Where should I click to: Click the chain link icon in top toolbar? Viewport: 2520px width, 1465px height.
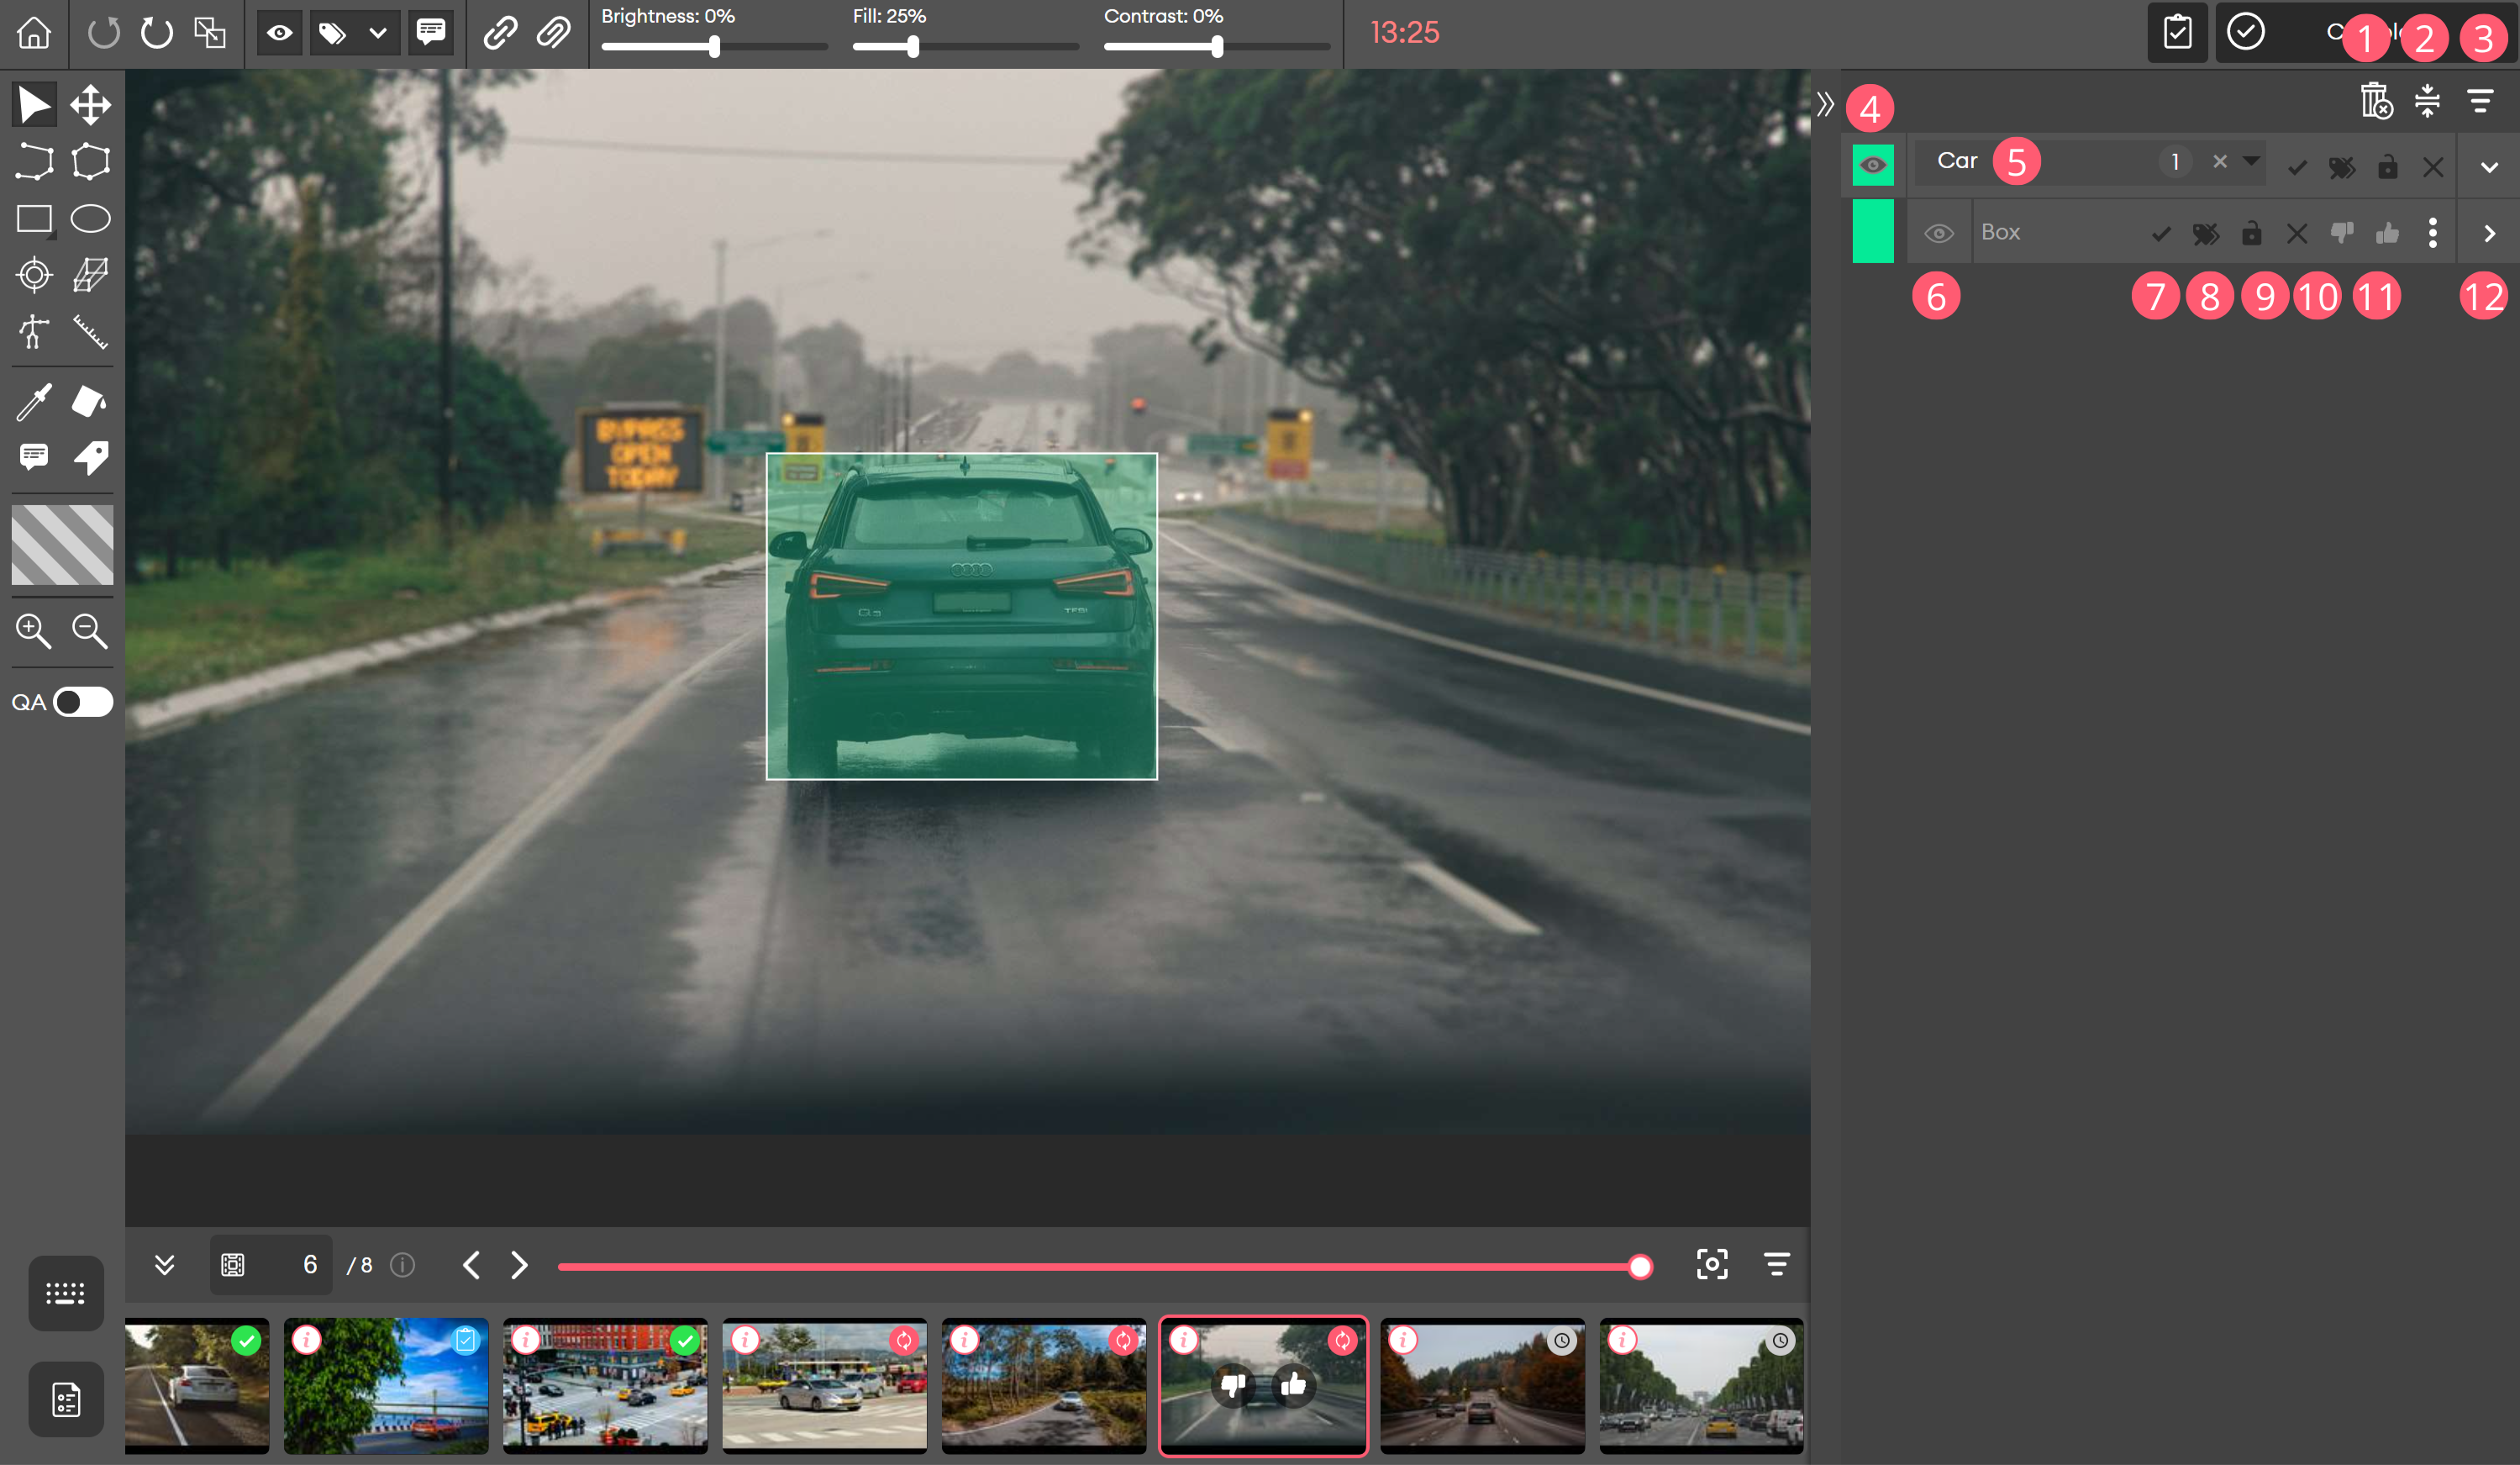(500, 33)
